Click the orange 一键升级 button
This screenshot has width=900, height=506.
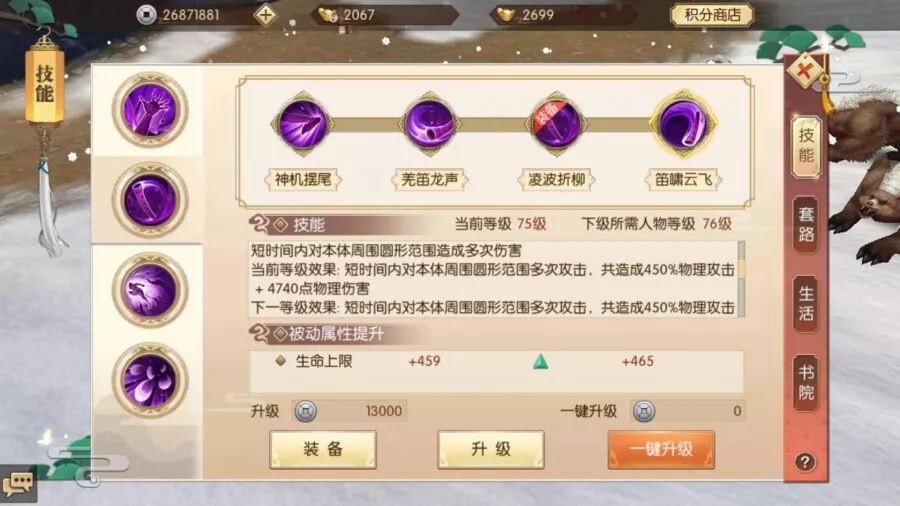click(x=661, y=449)
